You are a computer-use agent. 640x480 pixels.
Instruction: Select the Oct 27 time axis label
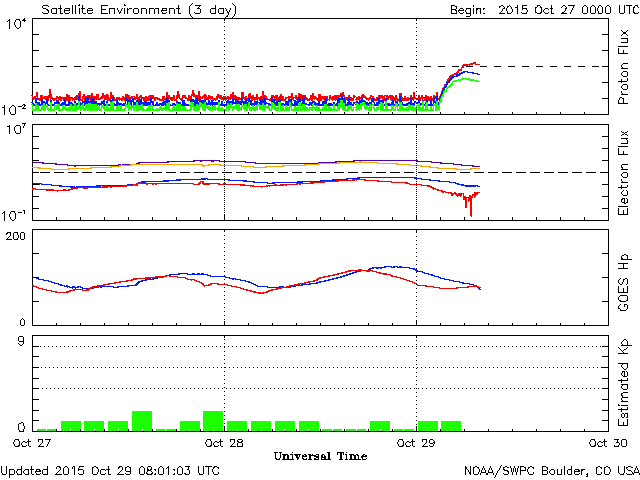(33, 442)
